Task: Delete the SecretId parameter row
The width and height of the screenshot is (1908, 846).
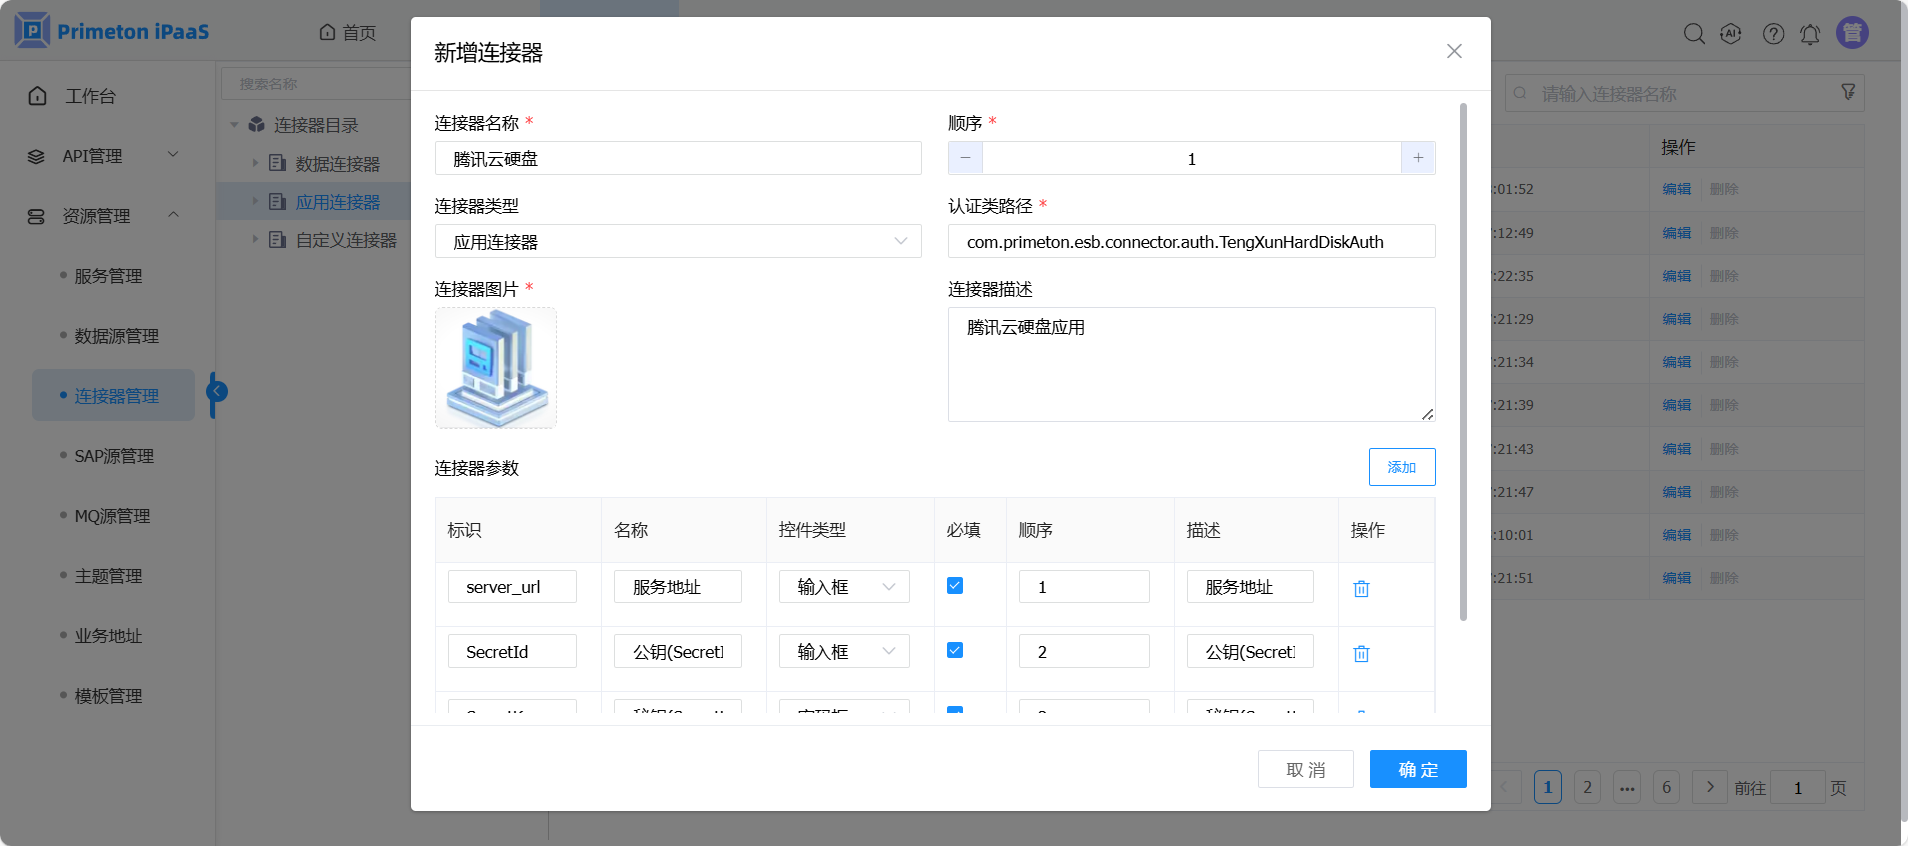Action: (x=1361, y=654)
